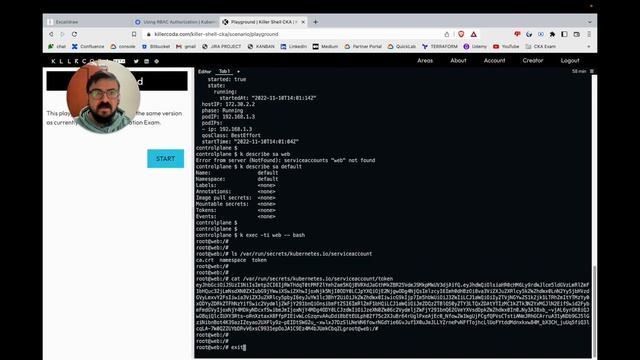
Task: Click the share icon in address bar
Action: pos(447,34)
